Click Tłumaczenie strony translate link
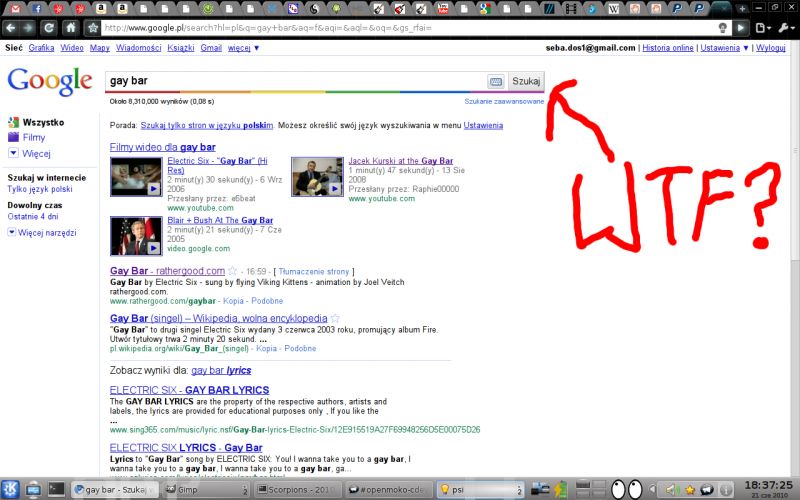This screenshot has height=500, width=800. (314, 272)
